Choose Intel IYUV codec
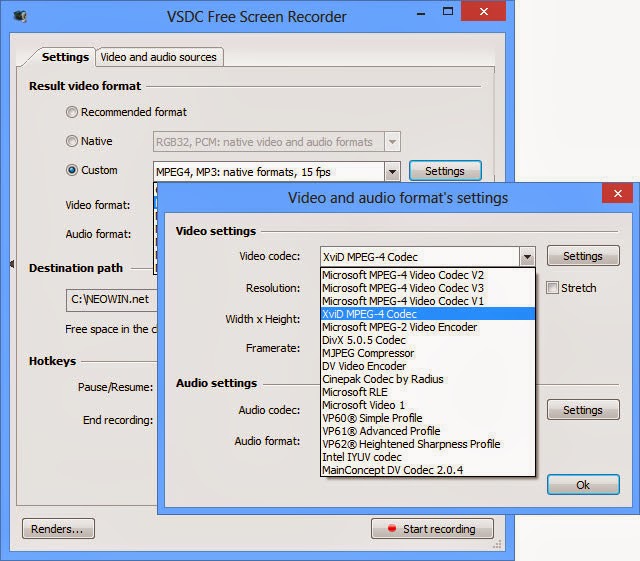The width and height of the screenshot is (640, 561). point(428,457)
